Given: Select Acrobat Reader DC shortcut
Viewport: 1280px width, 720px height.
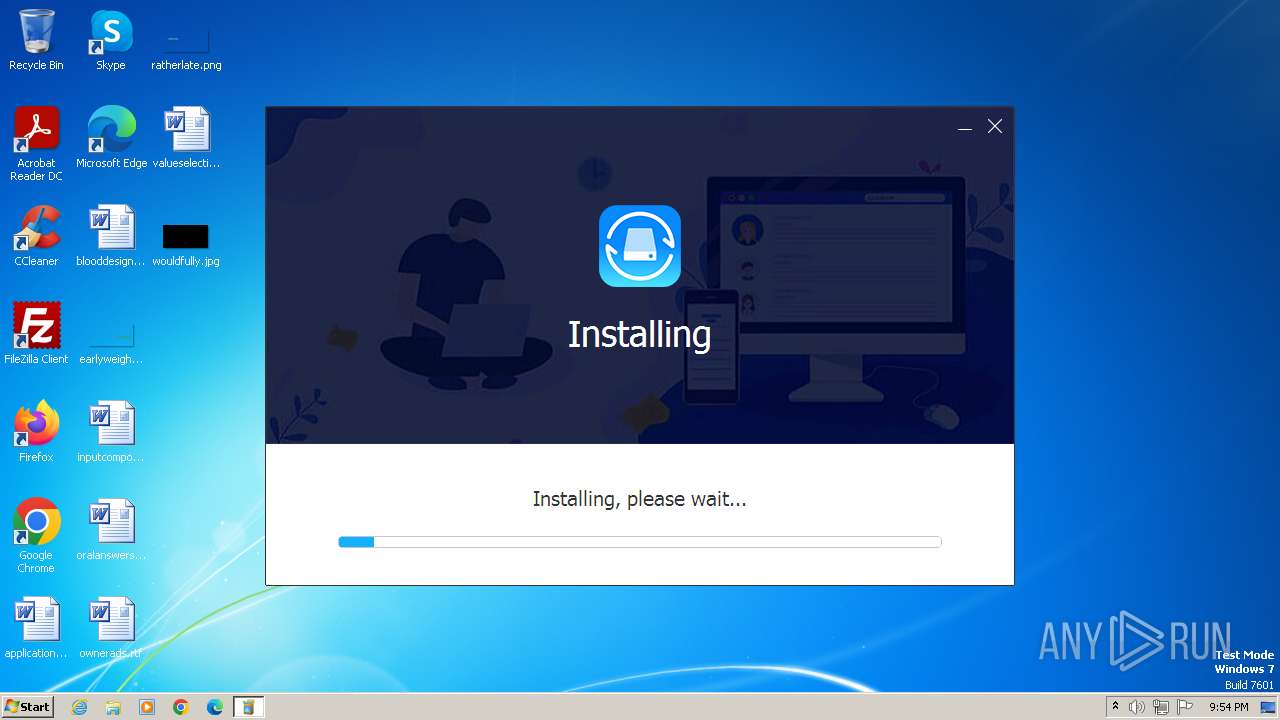Looking at the screenshot, I should pos(36,145).
